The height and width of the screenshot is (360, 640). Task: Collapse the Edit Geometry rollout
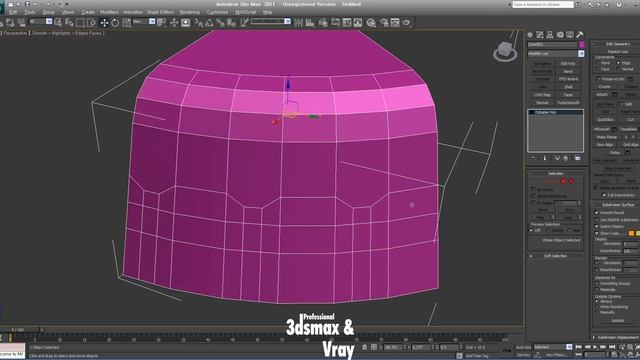point(616,44)
